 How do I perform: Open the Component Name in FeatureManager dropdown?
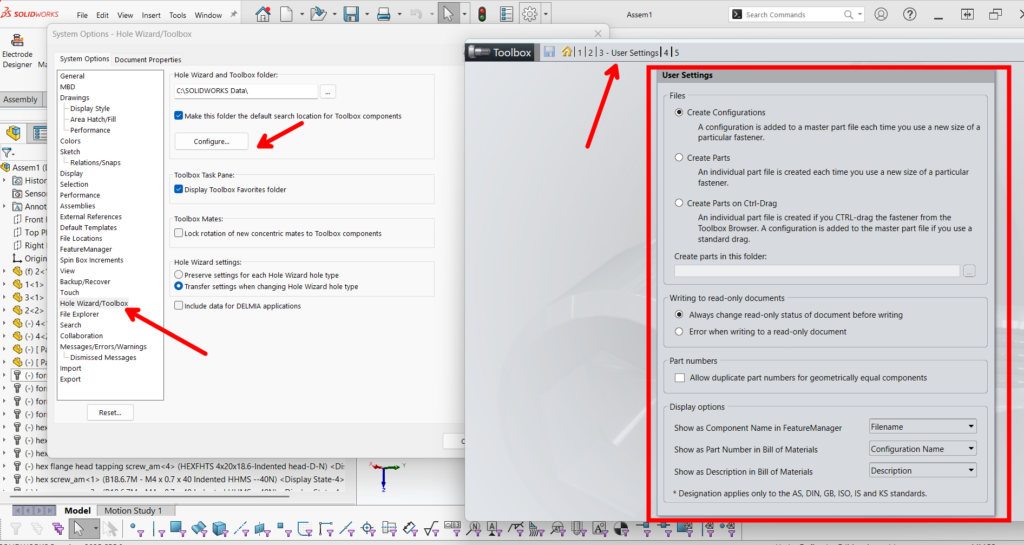coord(923,427)
